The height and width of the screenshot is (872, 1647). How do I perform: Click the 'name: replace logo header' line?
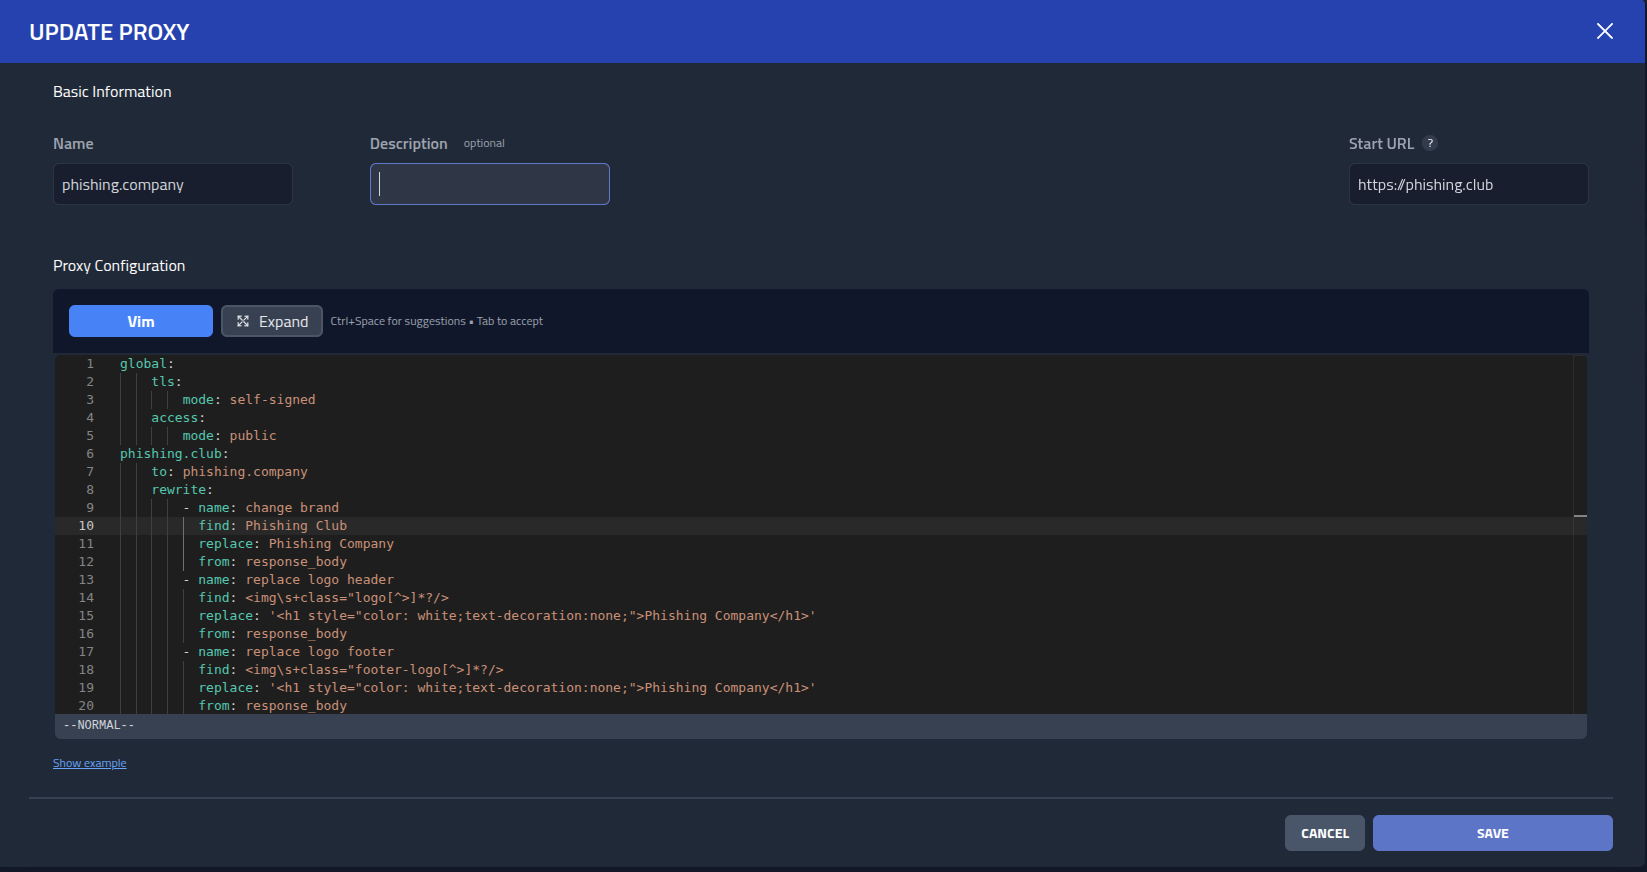point(288,580)
